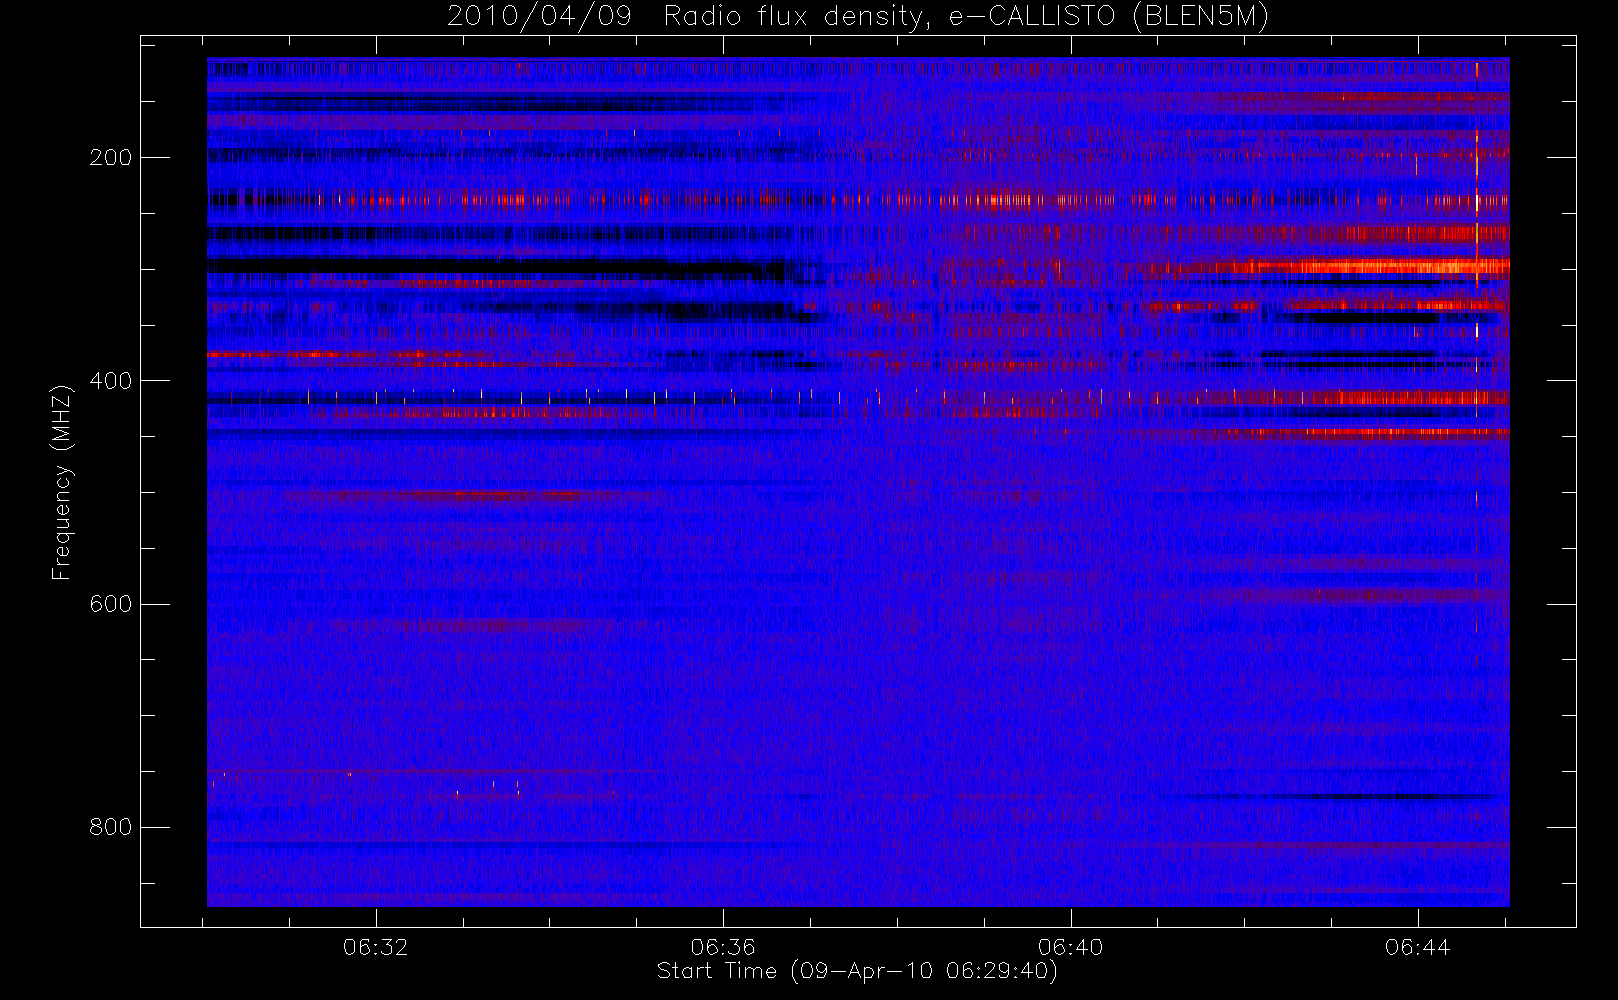This screenshot has height=1000, width=1618.
Task: Click the '800' frequency tick label
Action: point(110,827)
